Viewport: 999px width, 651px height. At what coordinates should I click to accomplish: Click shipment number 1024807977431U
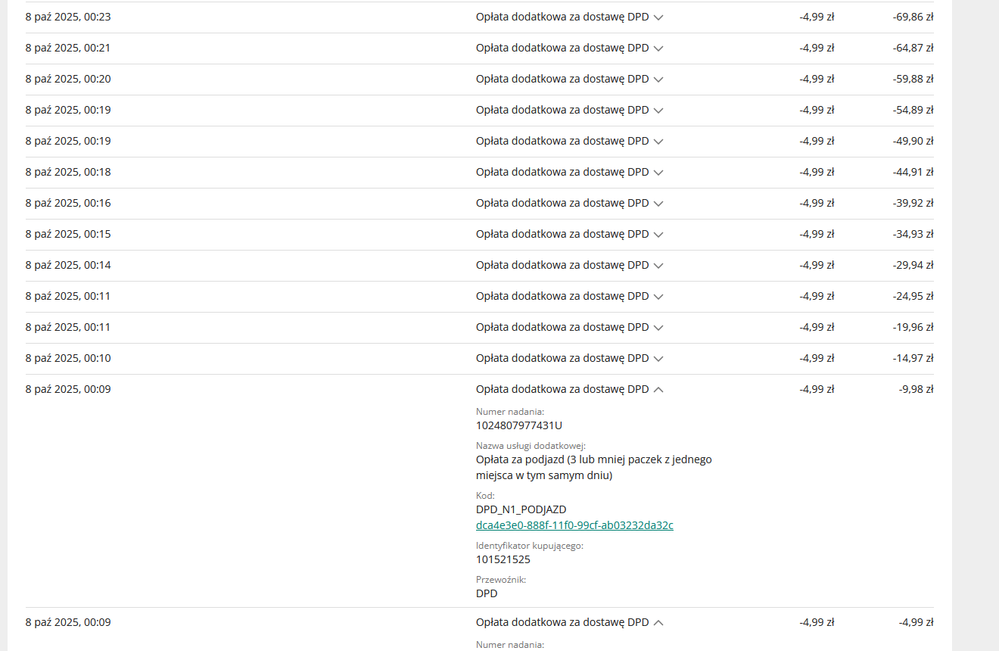518,425
